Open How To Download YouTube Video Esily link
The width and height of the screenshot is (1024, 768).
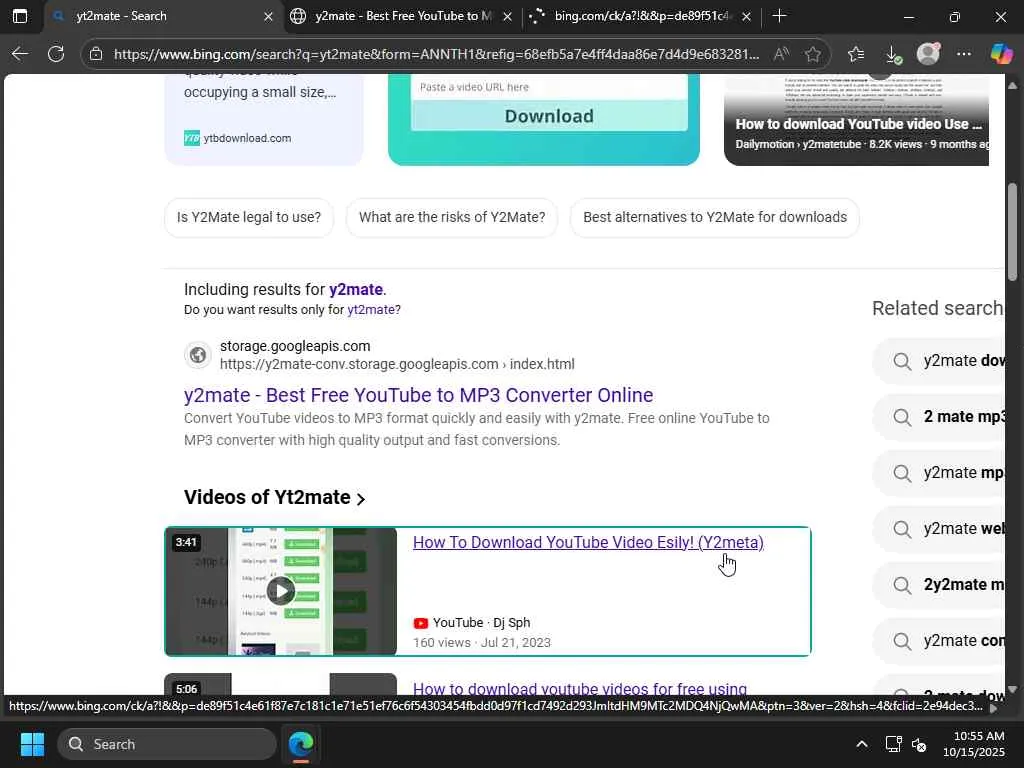[x=588, y=543]
